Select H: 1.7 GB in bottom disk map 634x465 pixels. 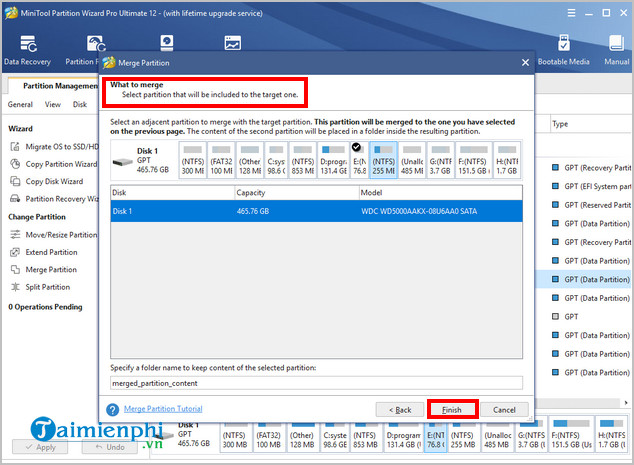[x=612, y=435]
